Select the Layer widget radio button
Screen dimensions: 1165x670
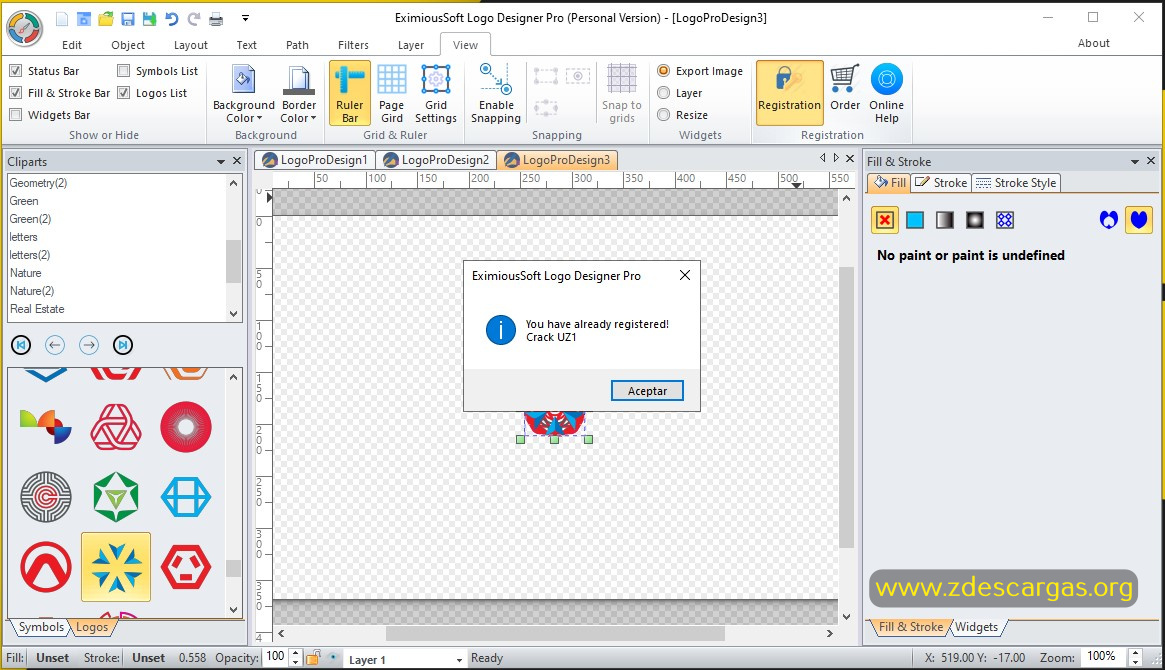click(x=663, y=93)
